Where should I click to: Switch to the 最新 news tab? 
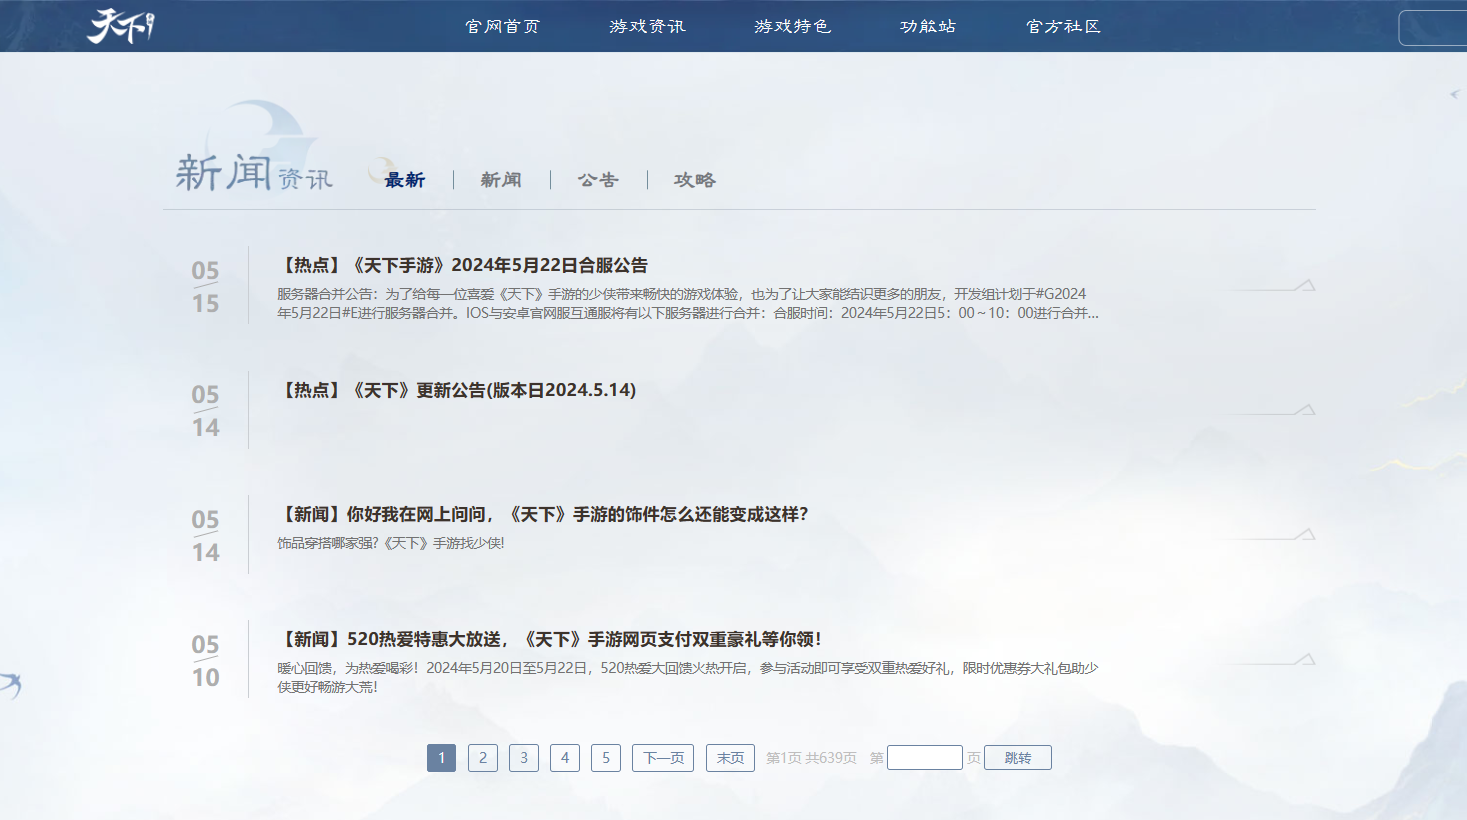pyautogui.click(x=405, y=180)
